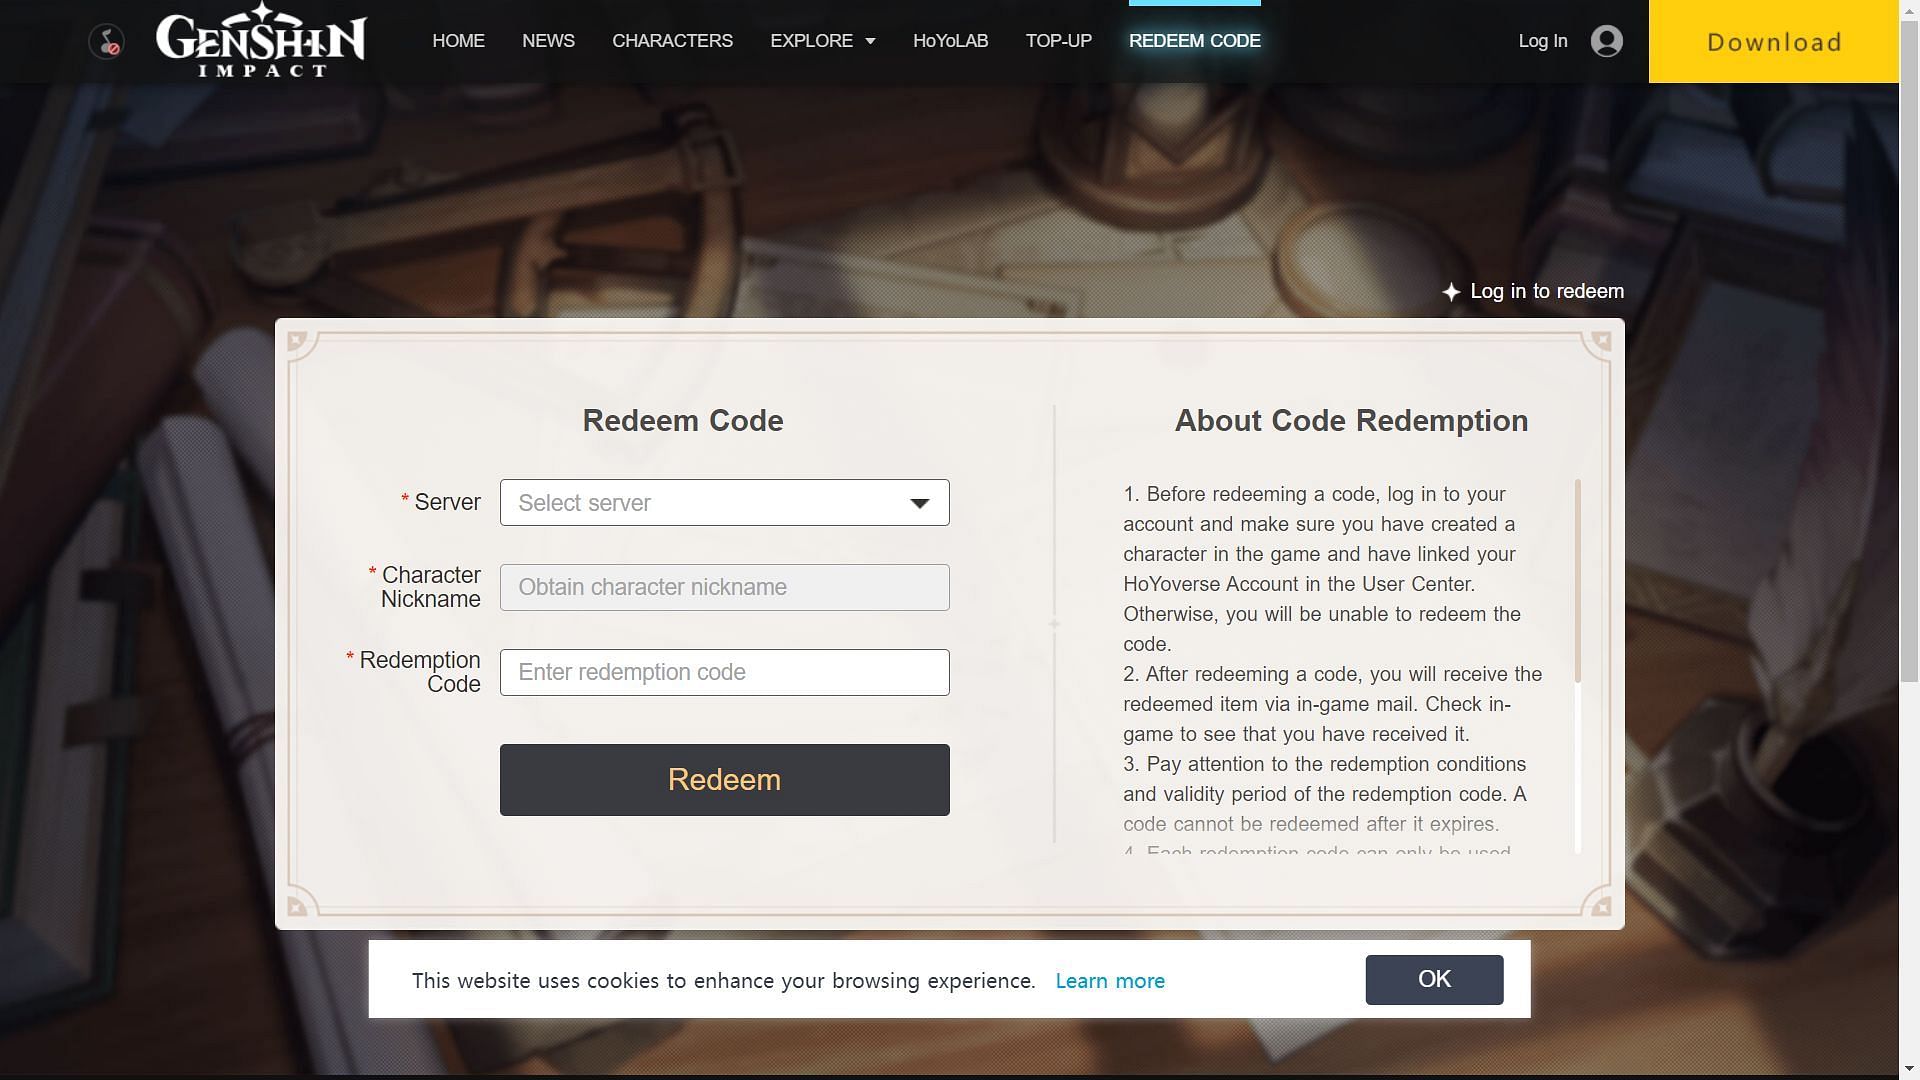
Task: Click the user account profile icon
Action: [x=1607, y=40]
